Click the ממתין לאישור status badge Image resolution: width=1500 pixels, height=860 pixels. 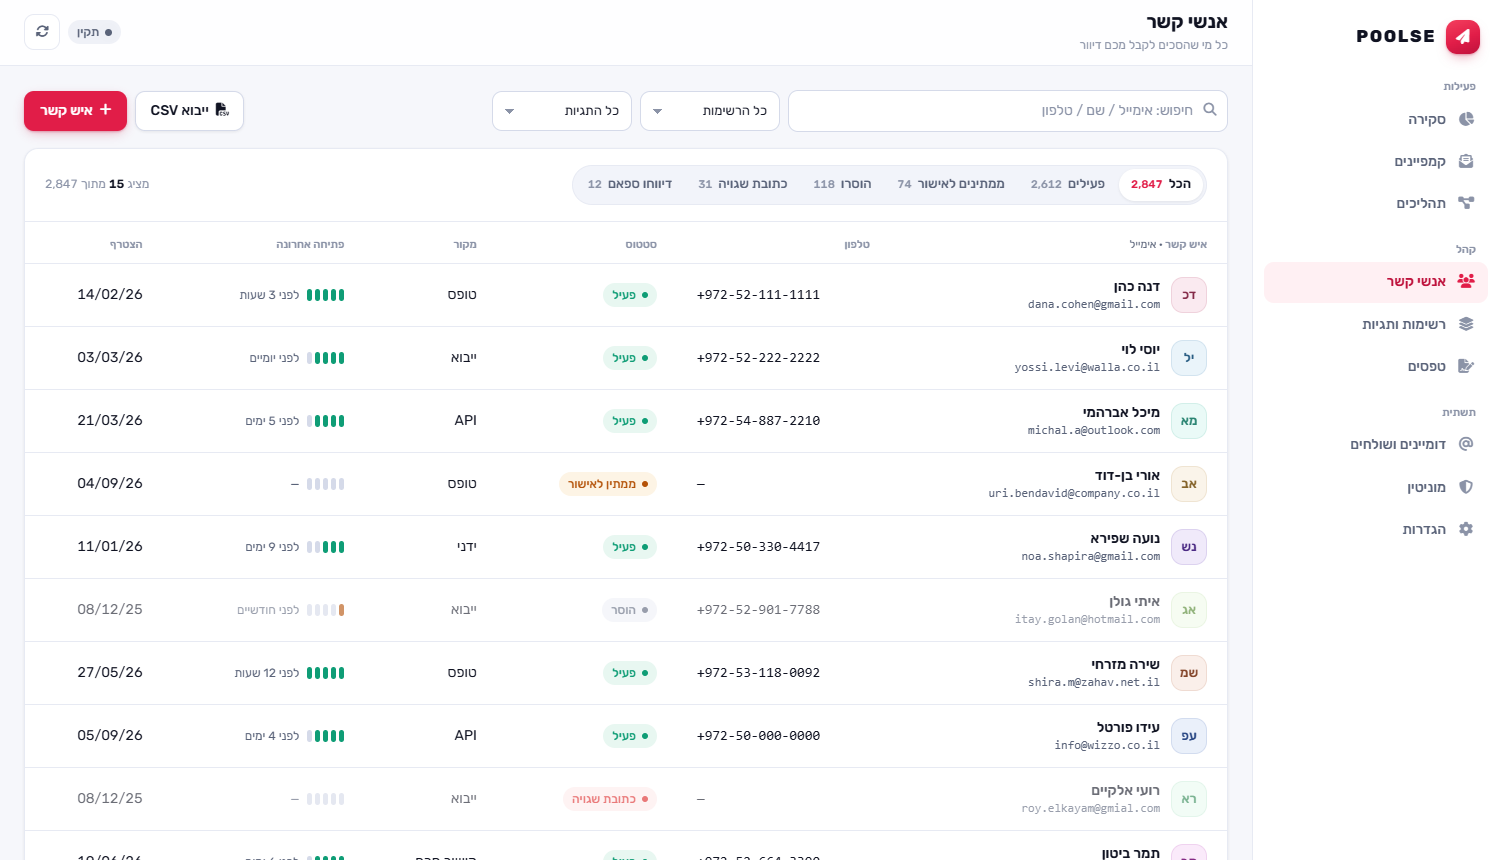tap(608, 484)
